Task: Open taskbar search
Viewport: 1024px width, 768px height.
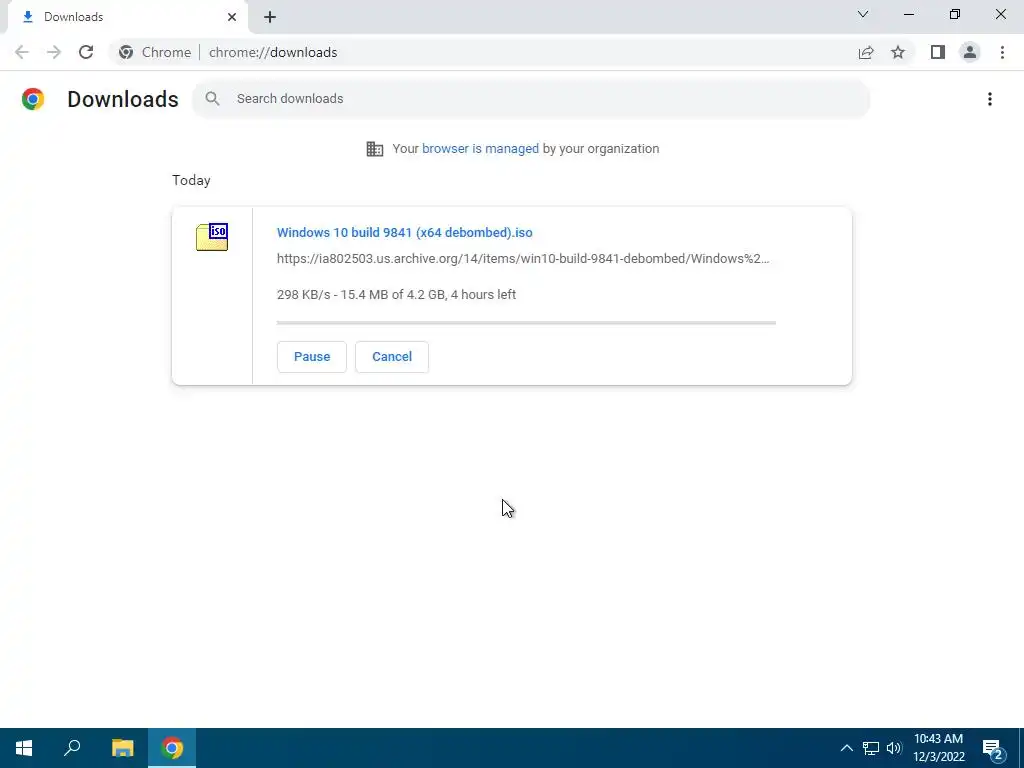Action: pyautogui.click(x=72, y=748)
